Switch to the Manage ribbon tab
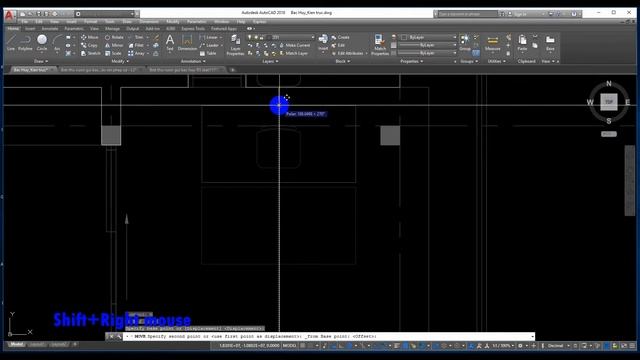 112,29
